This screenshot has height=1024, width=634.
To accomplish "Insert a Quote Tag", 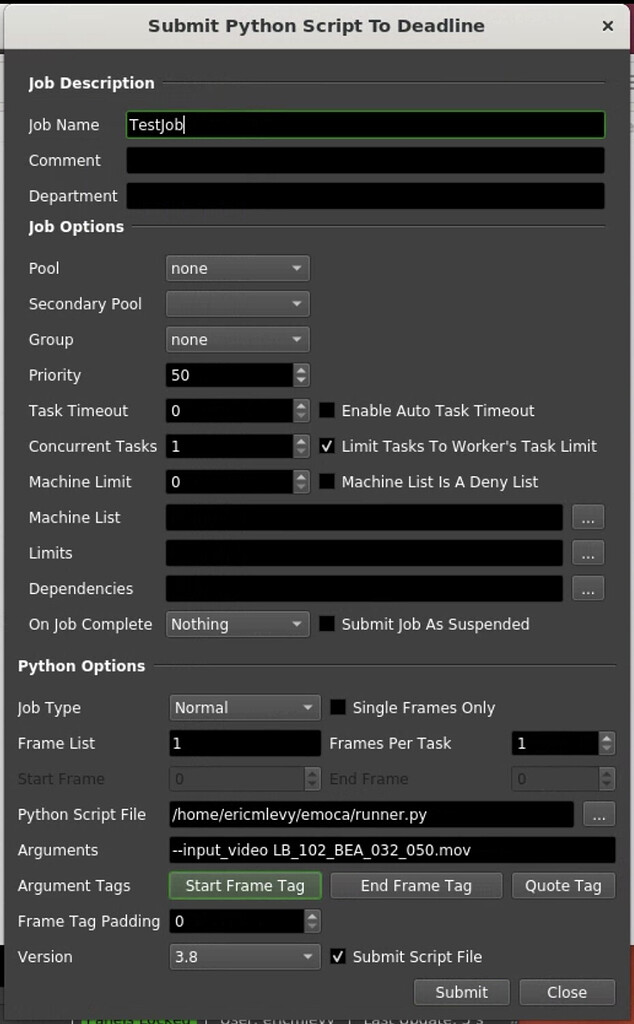I will tap(561, 885).
